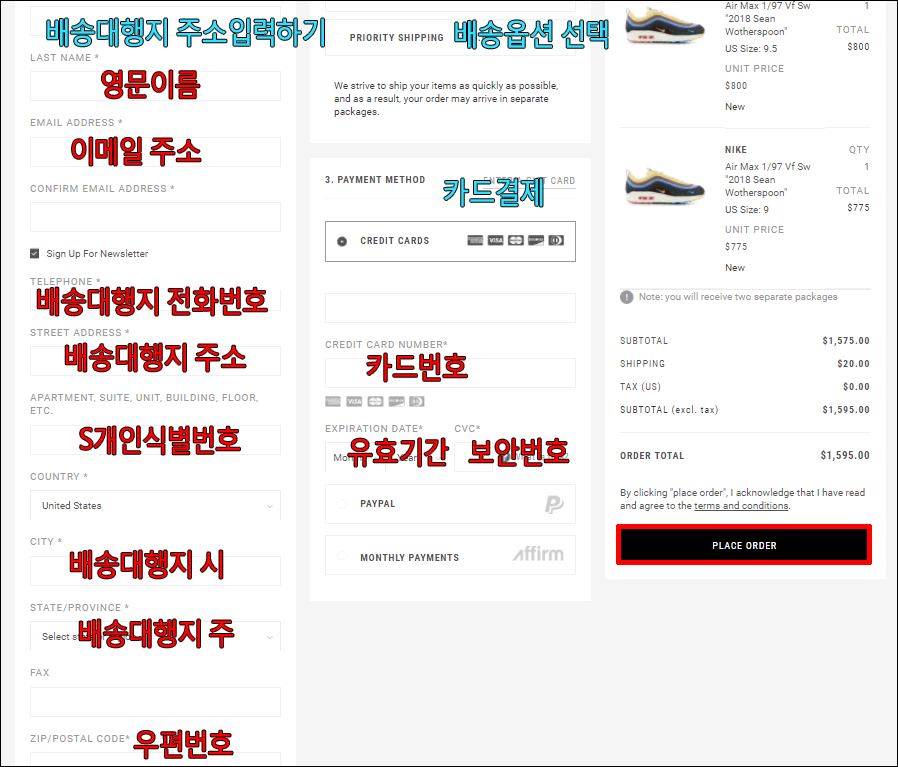Viewport: 898px width, 767px height.
Task: Select the PayPal payment radio button
Action: 342,504
